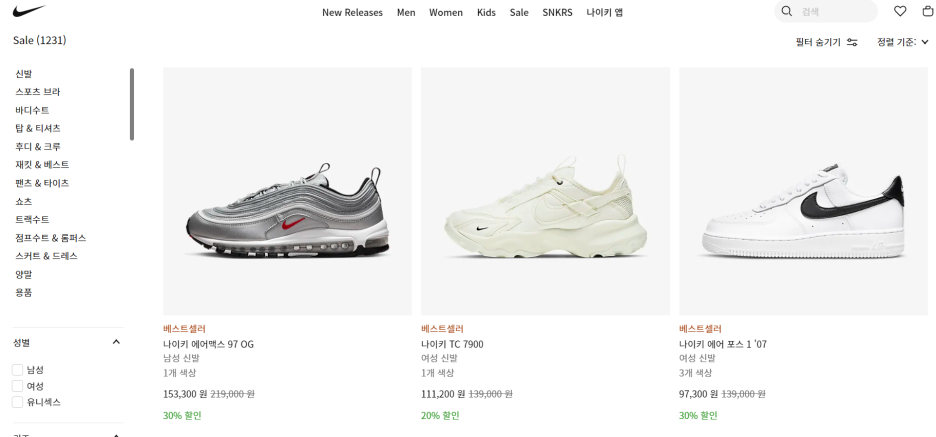
Task: Open the New Releases menu
Action: 352,13
